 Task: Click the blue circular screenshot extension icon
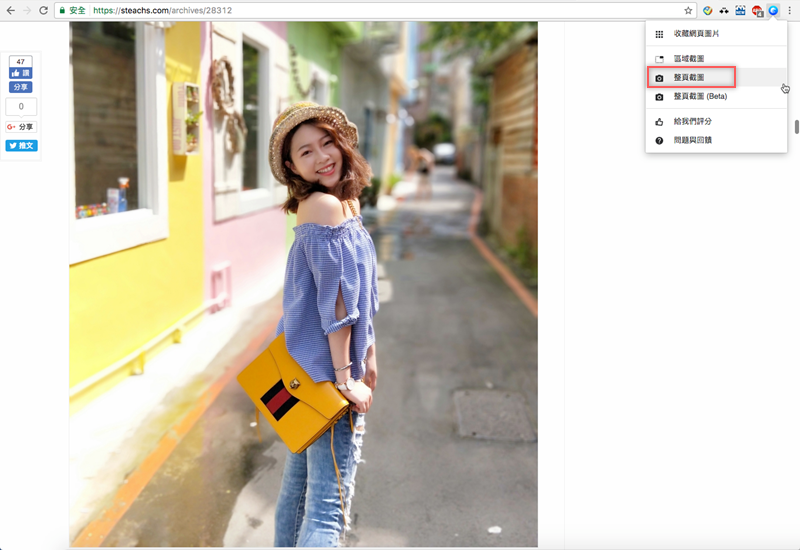773,10
